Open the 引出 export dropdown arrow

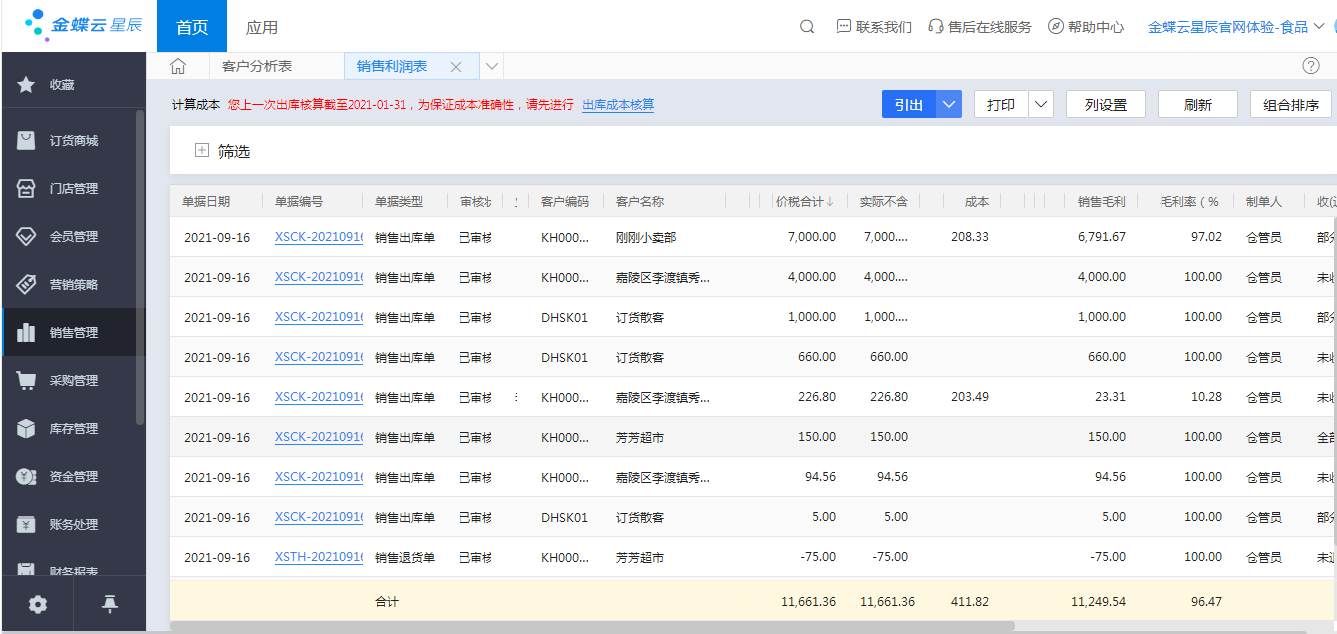(x=949, y=104)
